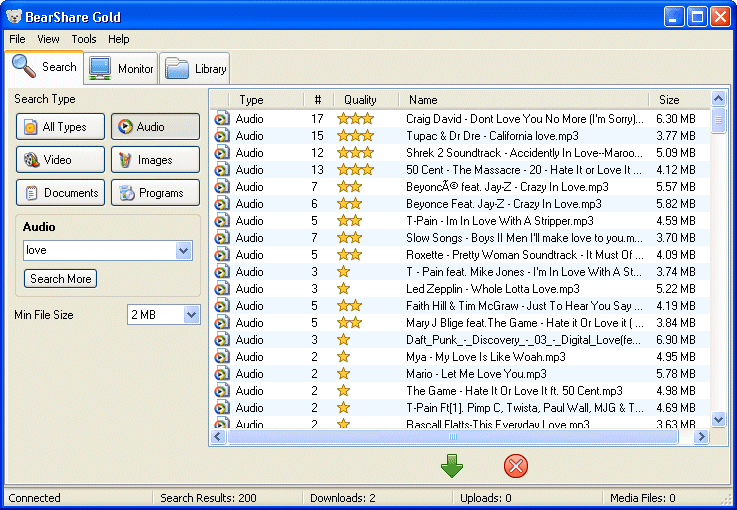The height and width of the screenshot is (510, 737).
Task: Click the Search More button
Action: point(61,278)
